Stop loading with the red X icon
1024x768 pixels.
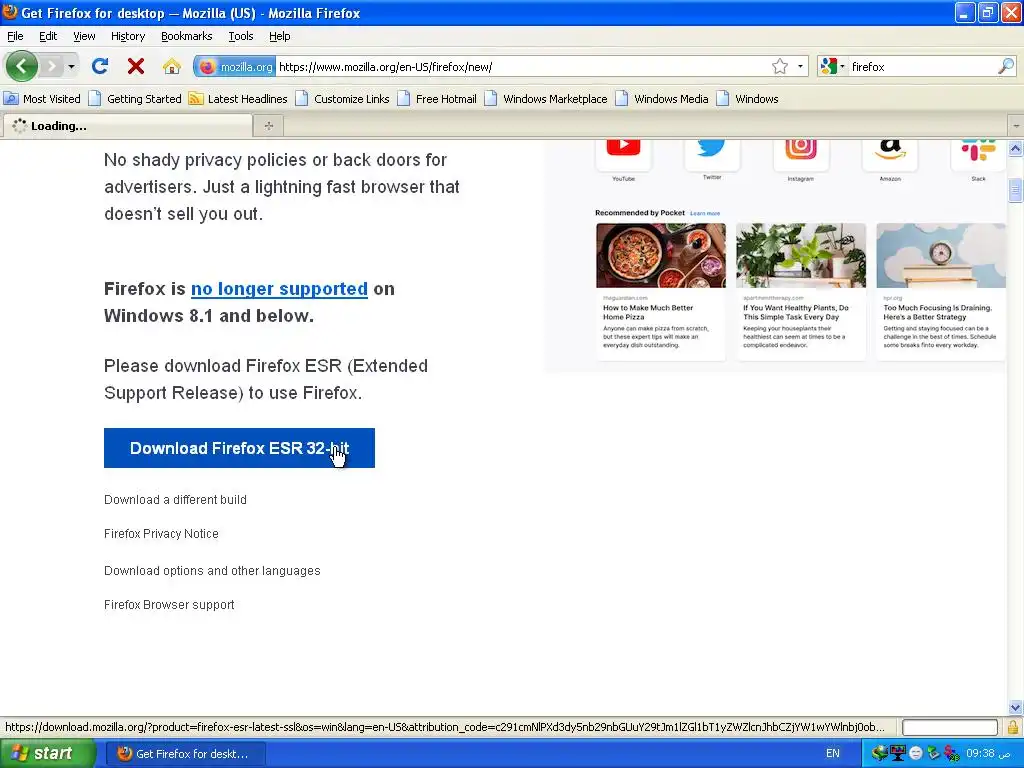136,66
